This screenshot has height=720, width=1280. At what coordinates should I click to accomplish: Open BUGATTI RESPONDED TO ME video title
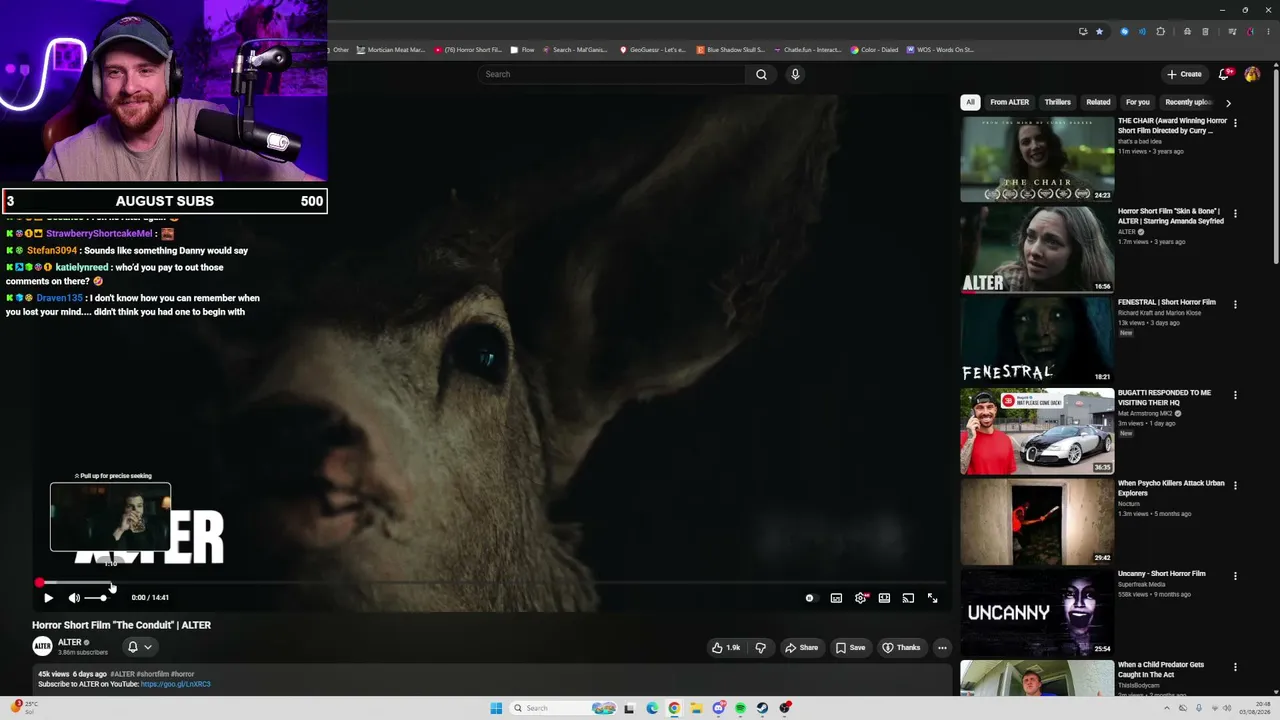point(1164,398)
